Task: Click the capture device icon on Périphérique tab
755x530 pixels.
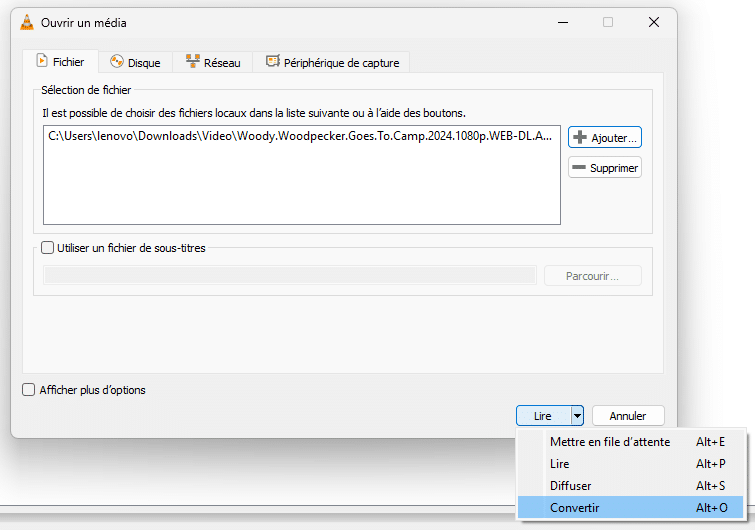Action: tap(273, 62)
